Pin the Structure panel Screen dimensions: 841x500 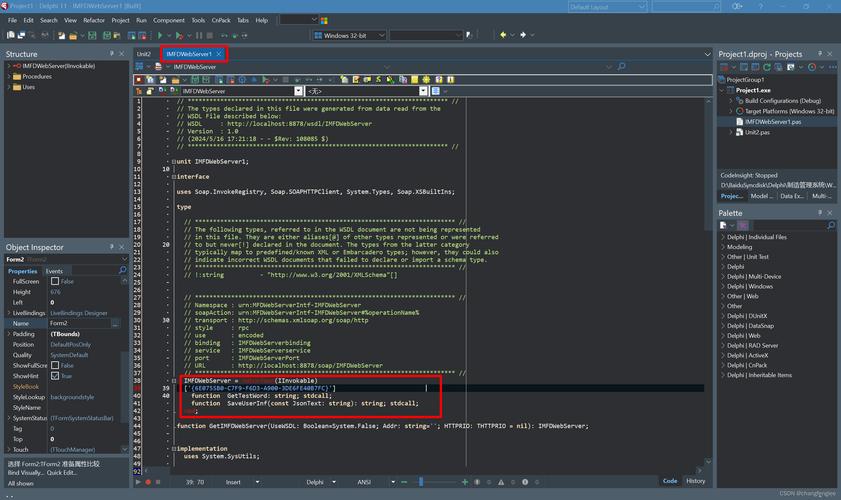pos(112,54)
